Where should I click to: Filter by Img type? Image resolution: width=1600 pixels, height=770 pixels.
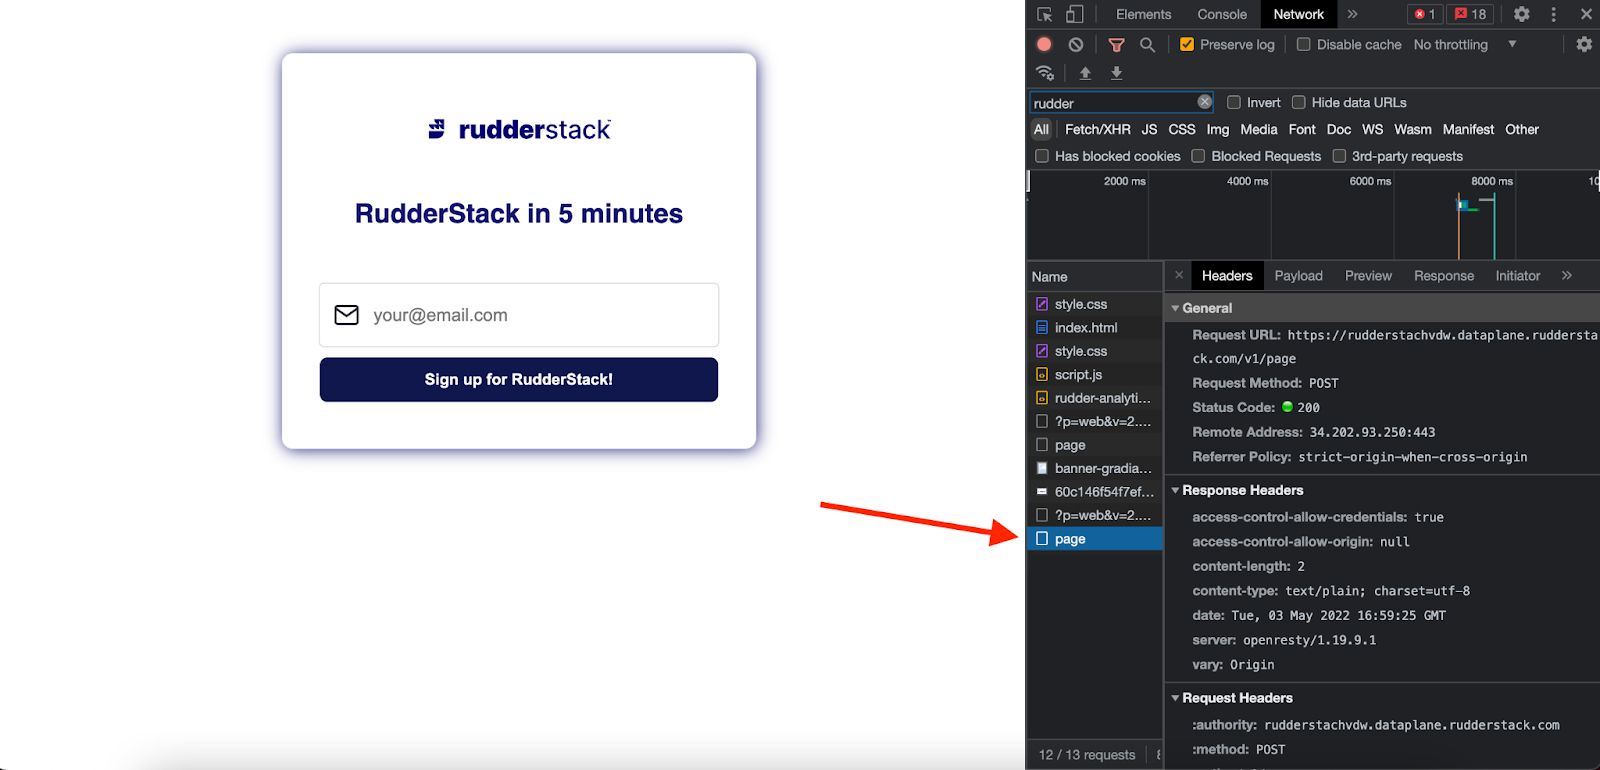point(1217,129)
